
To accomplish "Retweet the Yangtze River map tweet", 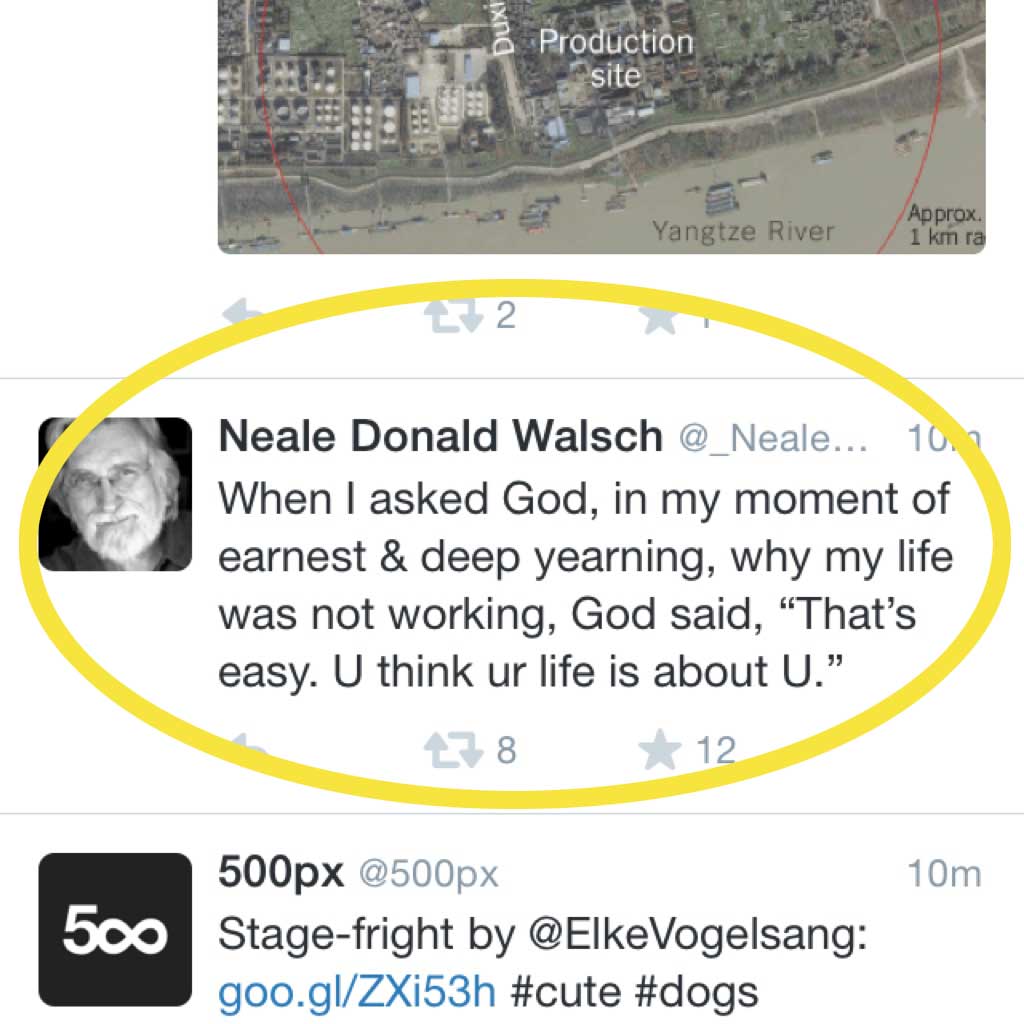I will (x=454, y=316).
